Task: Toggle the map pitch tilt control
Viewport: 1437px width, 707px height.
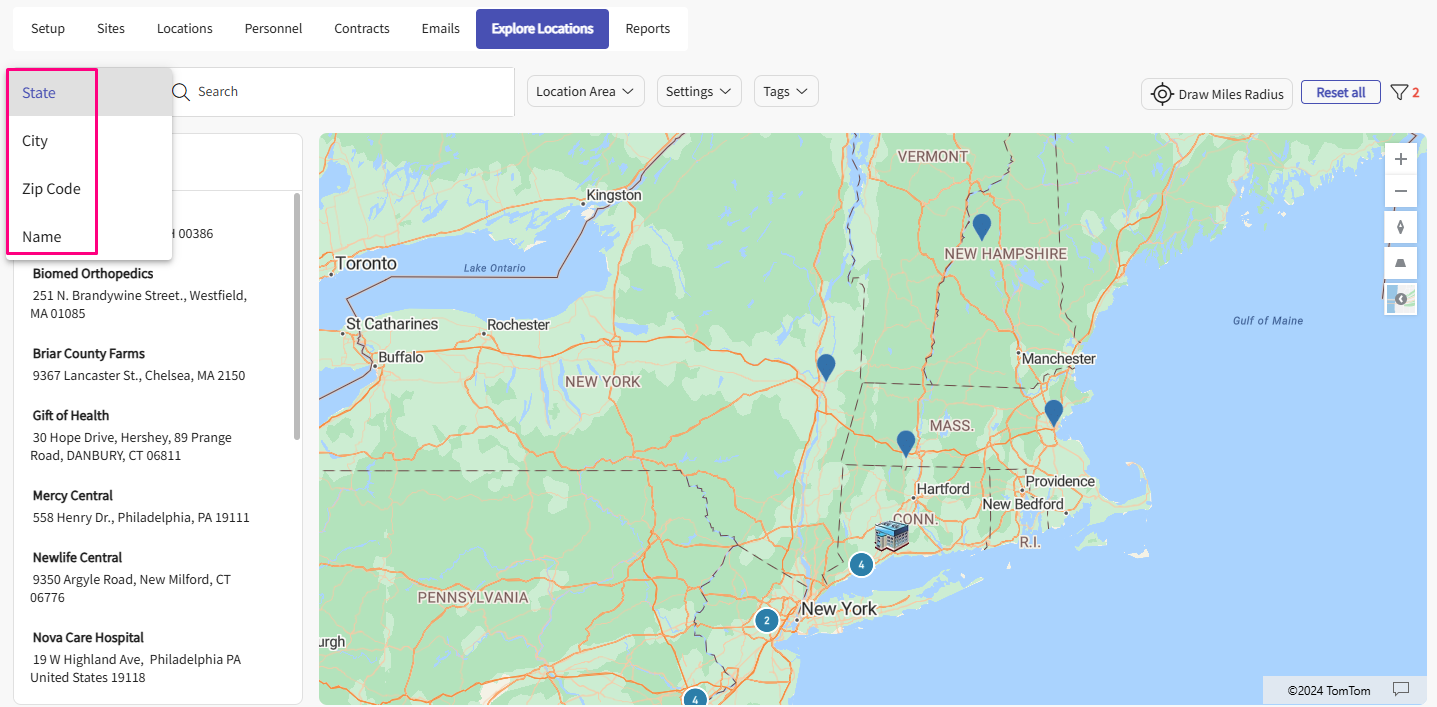Action: pyautogui.click(x=1400, y=263)
